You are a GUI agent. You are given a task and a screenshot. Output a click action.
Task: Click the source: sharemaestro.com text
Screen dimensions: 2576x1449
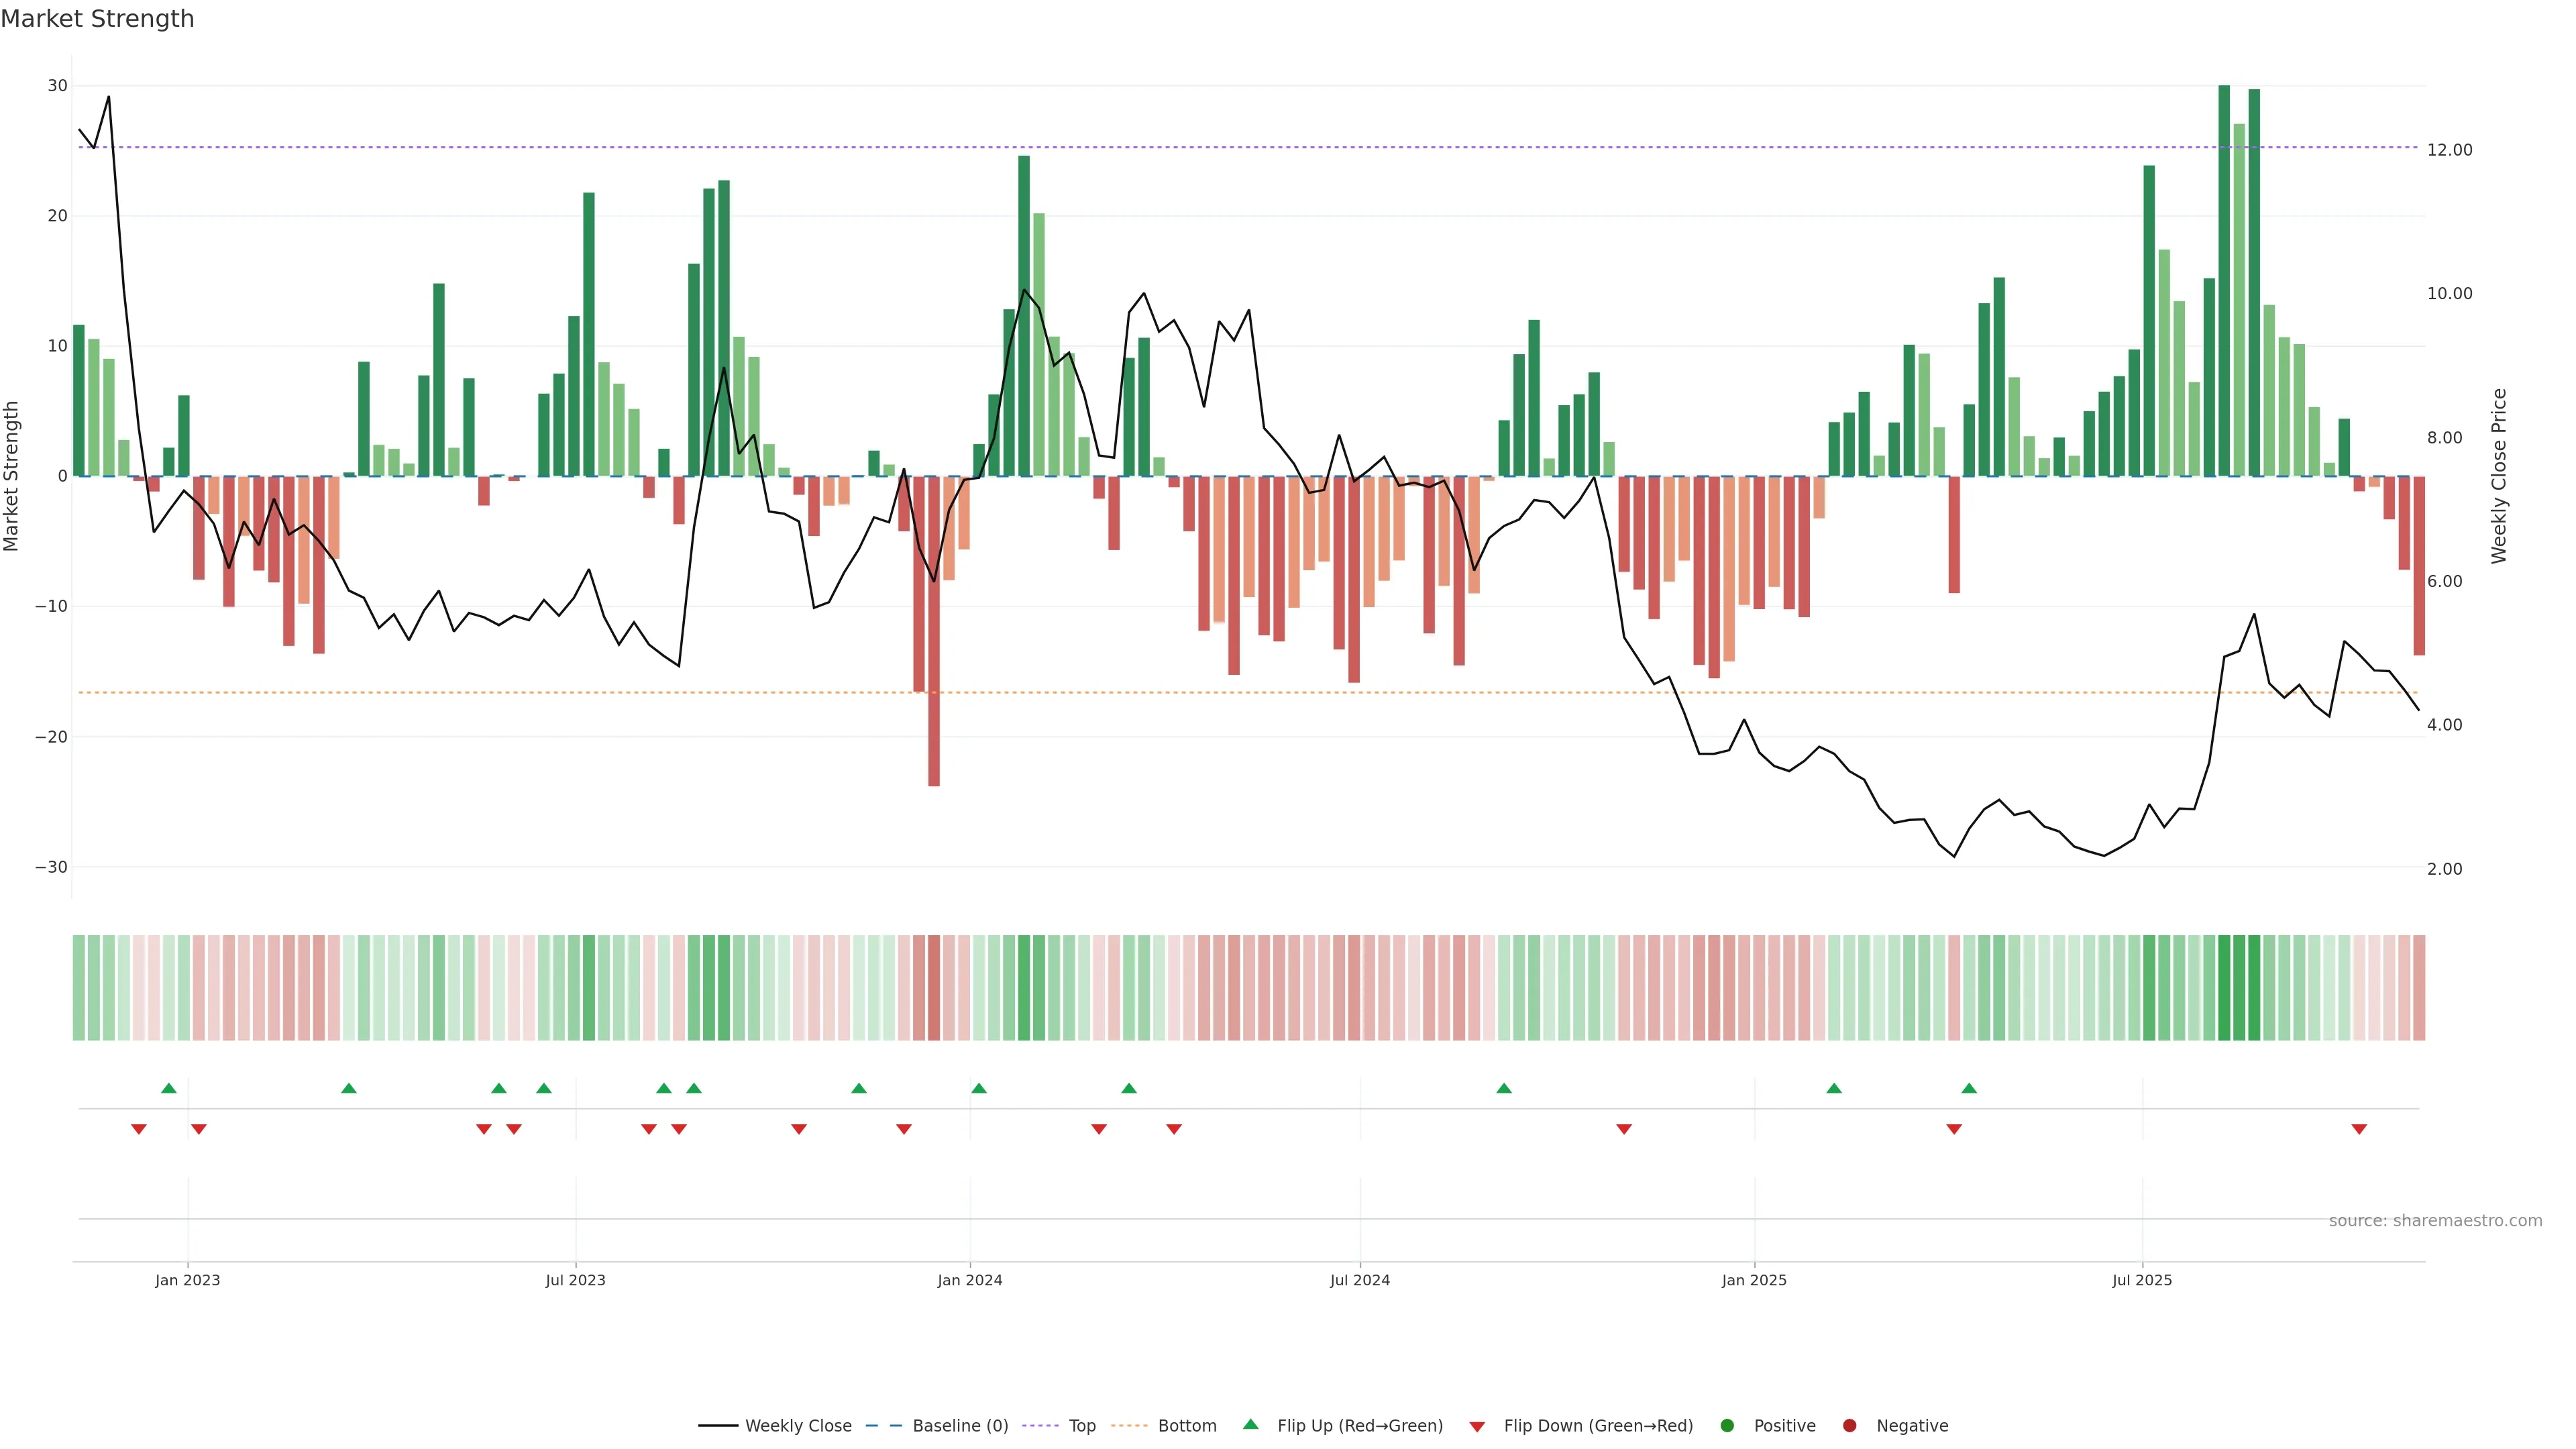tap(2435, 1221)
